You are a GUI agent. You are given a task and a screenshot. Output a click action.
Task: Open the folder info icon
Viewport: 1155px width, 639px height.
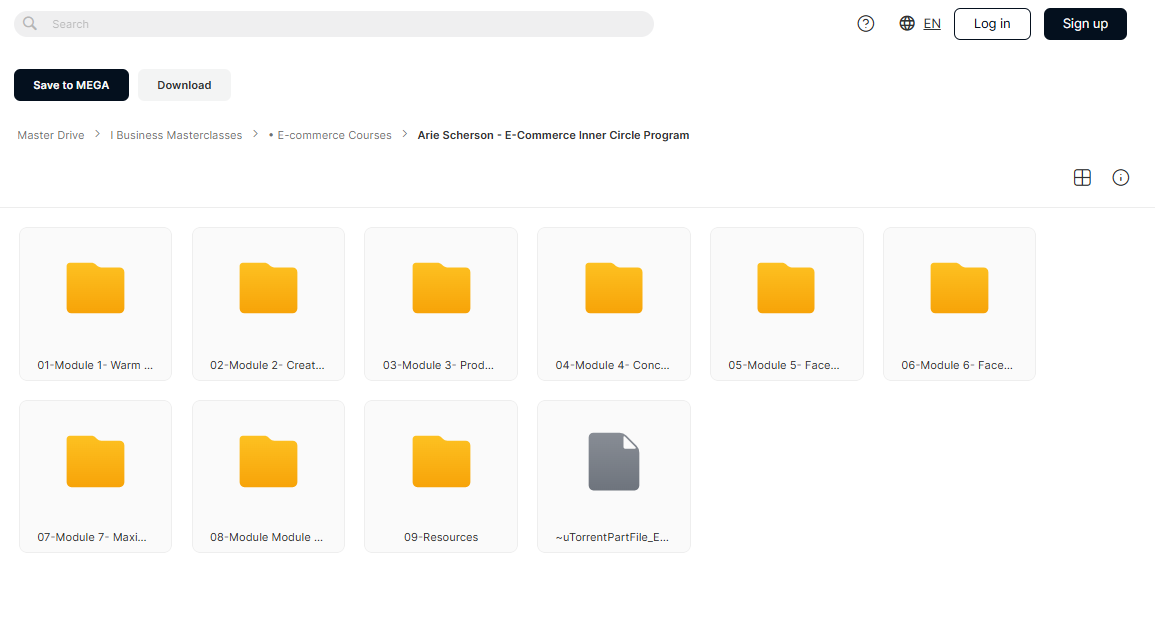click(1120, 178)
